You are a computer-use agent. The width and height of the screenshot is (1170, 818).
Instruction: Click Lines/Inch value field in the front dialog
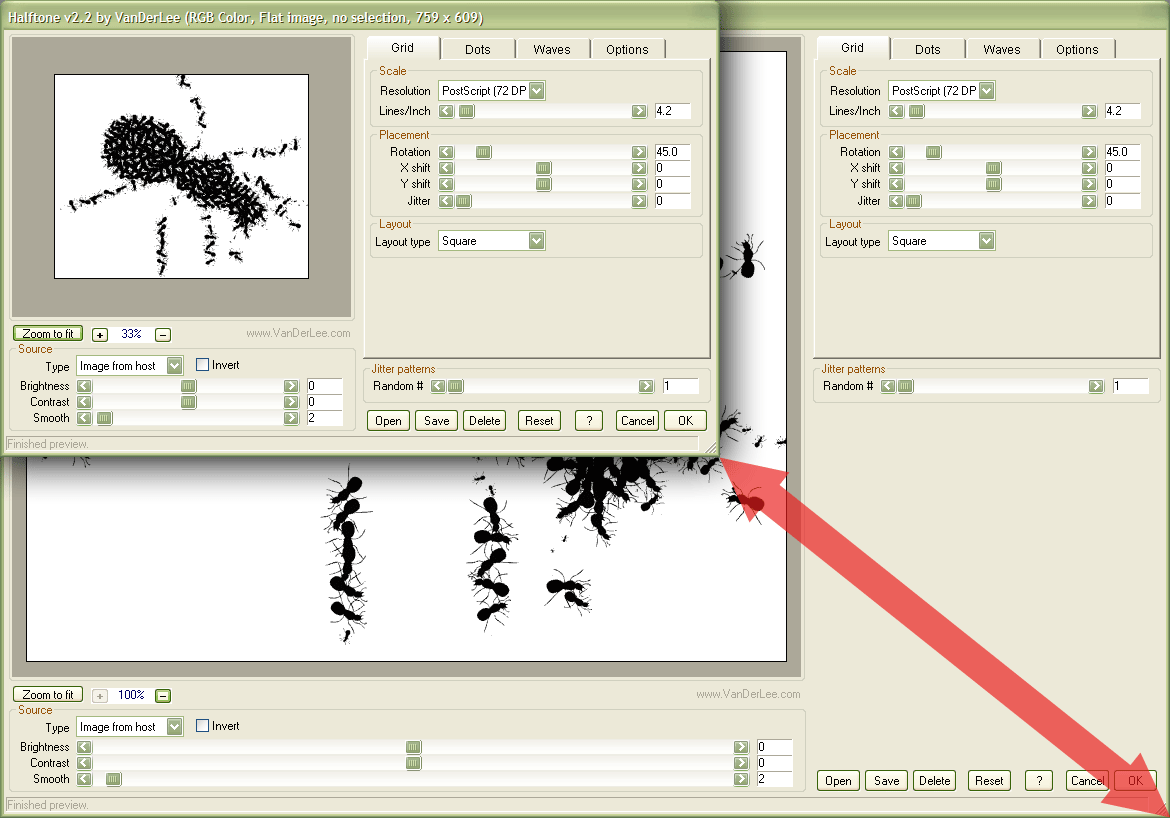(x=672, y=111)
